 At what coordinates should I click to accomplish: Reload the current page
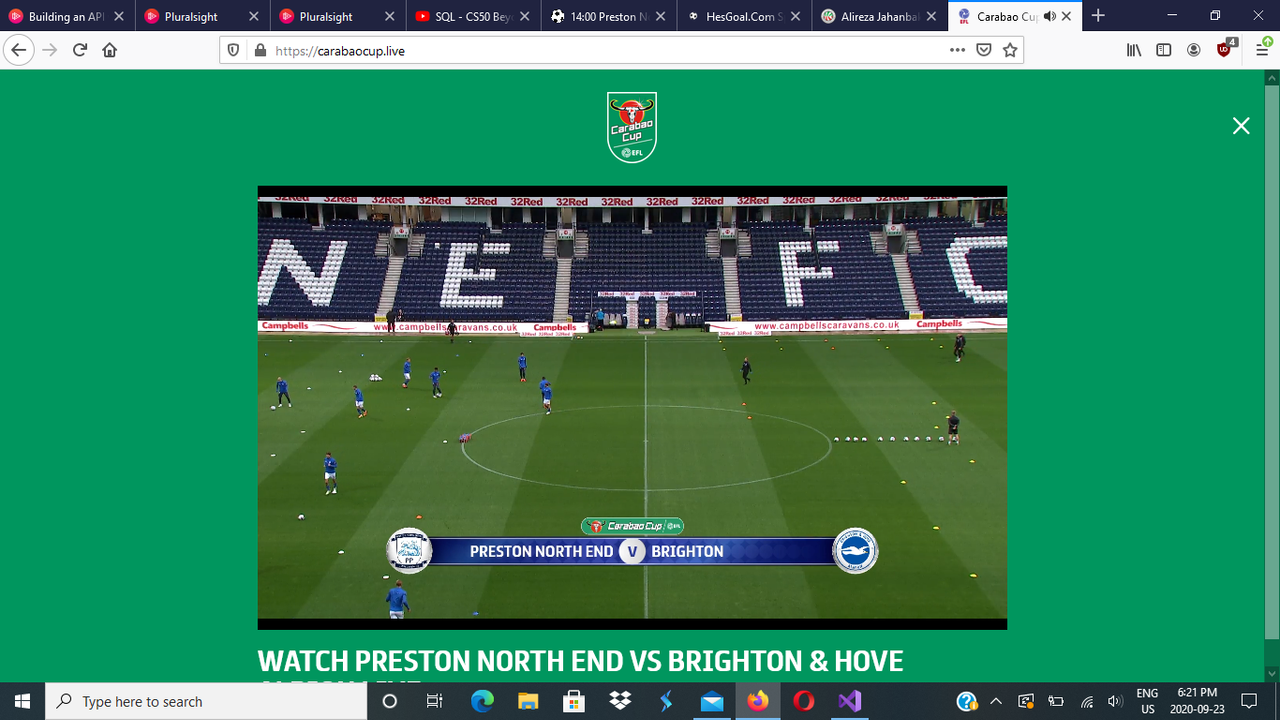click(80, 50)
